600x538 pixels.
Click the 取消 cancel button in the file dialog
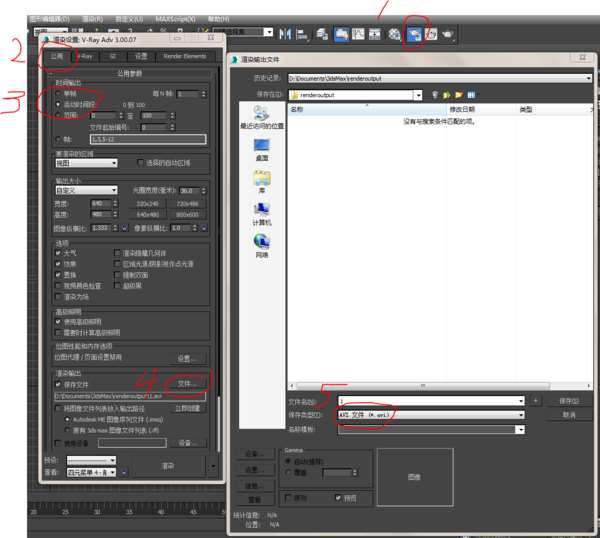pos(569,415)
